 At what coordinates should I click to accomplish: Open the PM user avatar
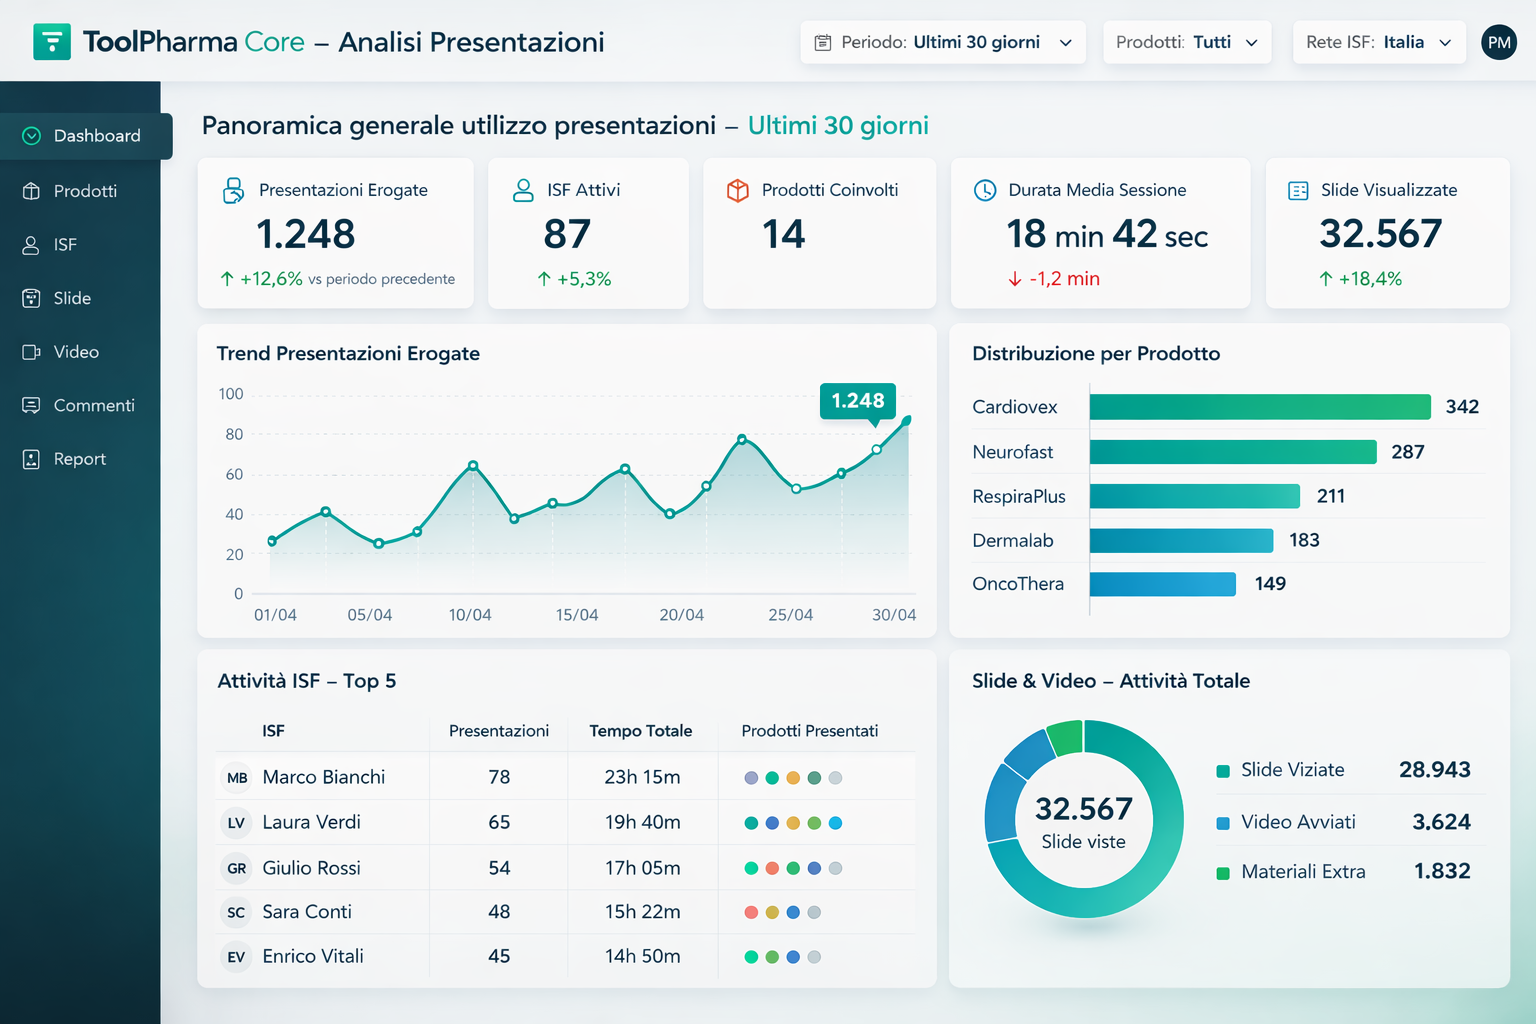(1498, 42)
